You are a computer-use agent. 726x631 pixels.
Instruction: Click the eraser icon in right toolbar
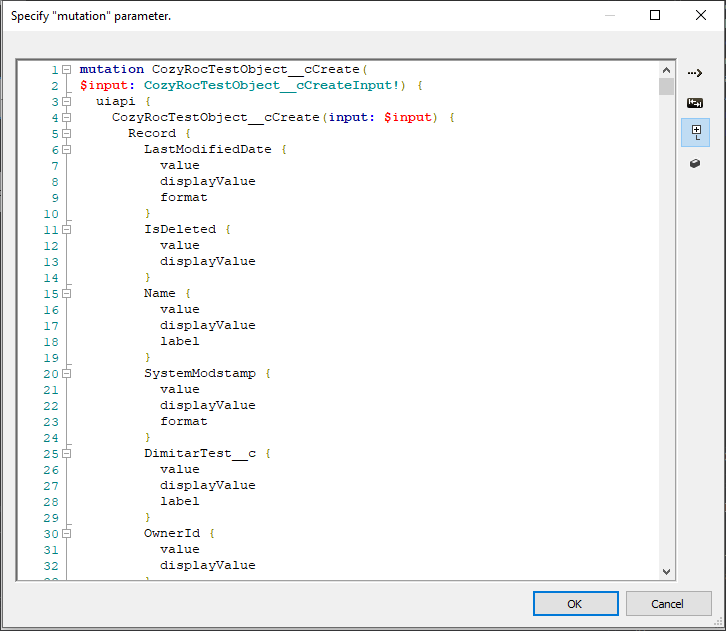[x=695, y=163]
